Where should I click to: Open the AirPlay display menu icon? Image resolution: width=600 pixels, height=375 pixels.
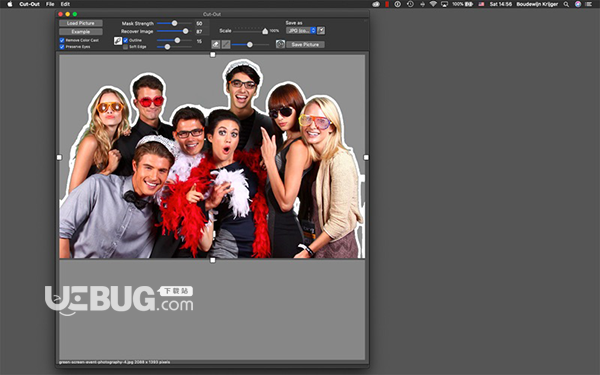[x=444, y=4]
